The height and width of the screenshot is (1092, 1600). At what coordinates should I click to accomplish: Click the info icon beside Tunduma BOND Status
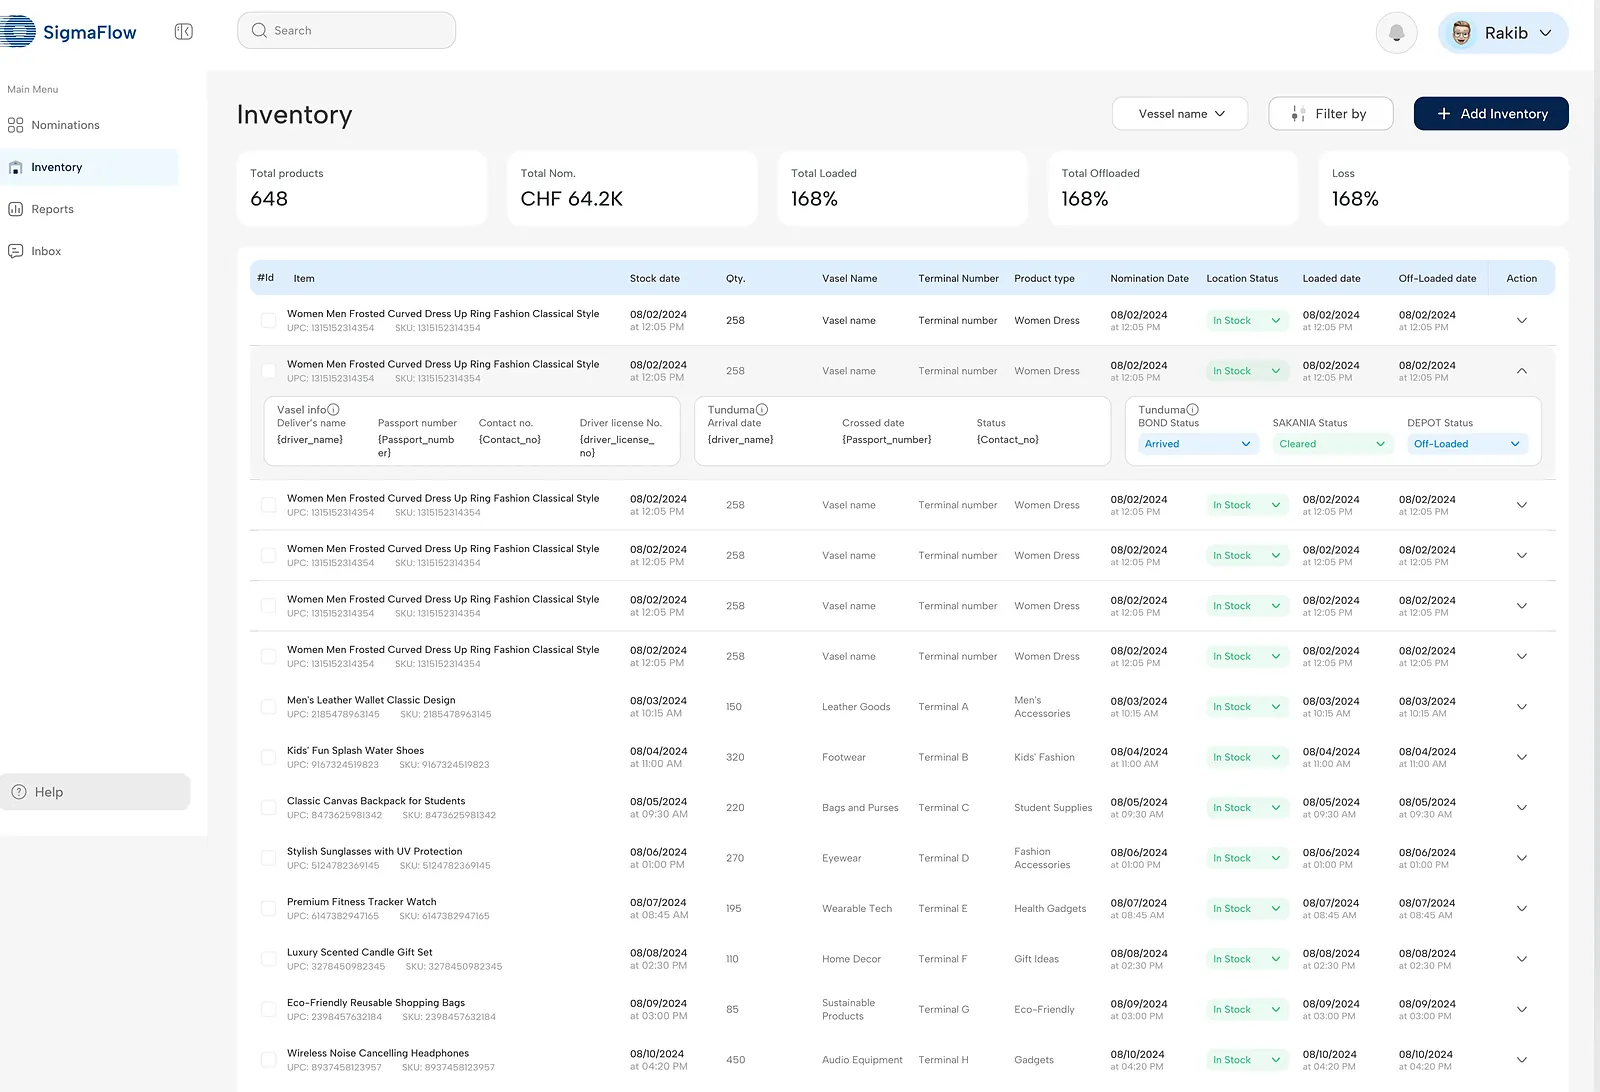tap(1192, 410)
